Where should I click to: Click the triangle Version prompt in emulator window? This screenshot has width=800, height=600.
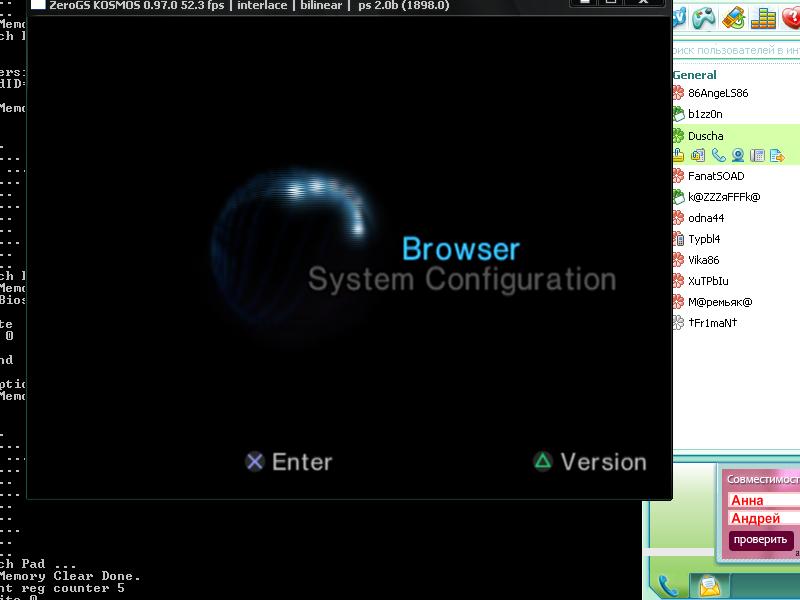(x=590, y=462)
